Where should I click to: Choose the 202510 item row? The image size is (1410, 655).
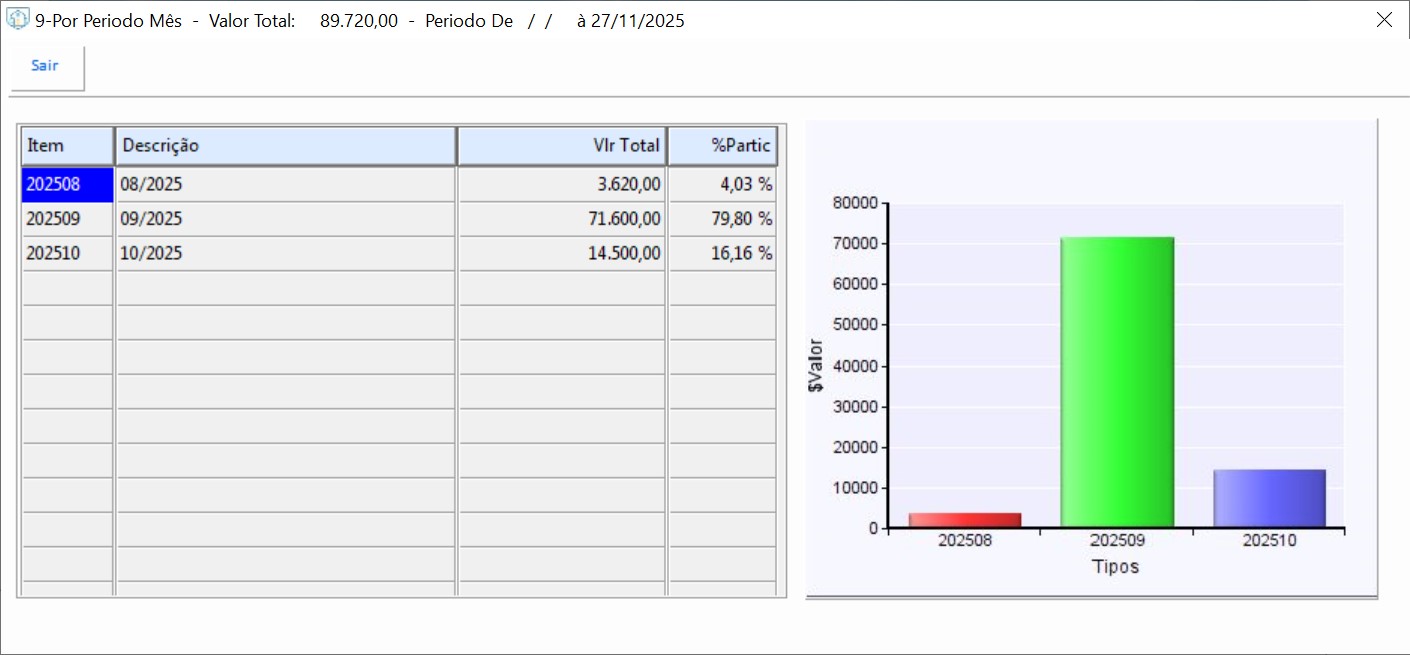[x=67, y=254]
